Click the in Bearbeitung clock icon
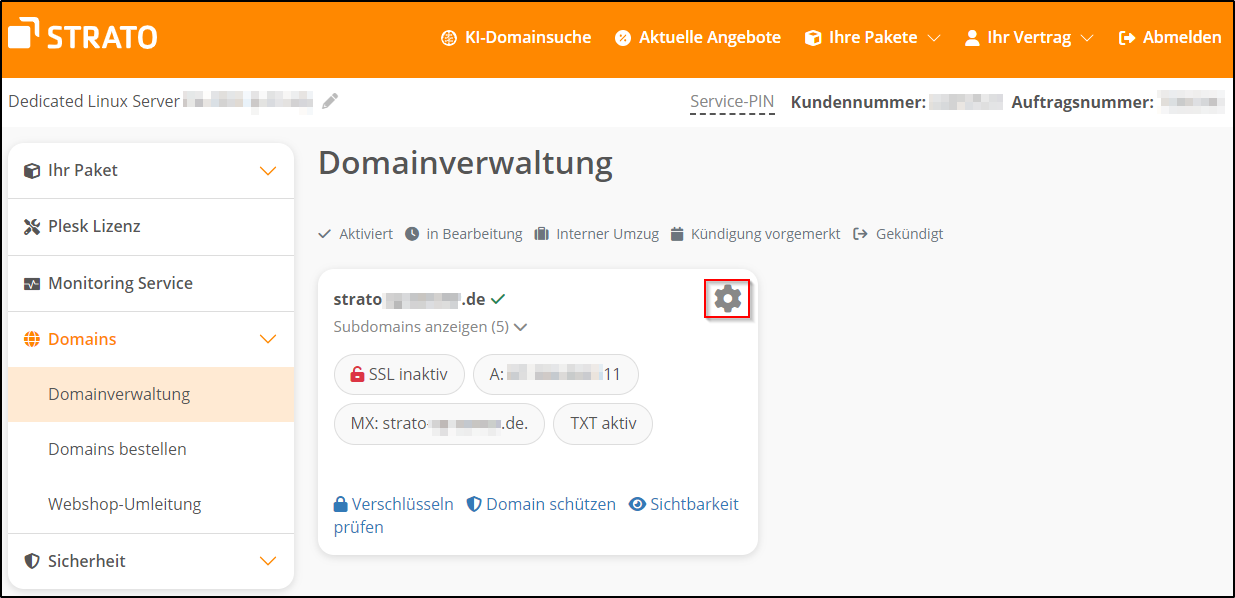Viewport: 1235px width, 598px height. coord(412,234)
